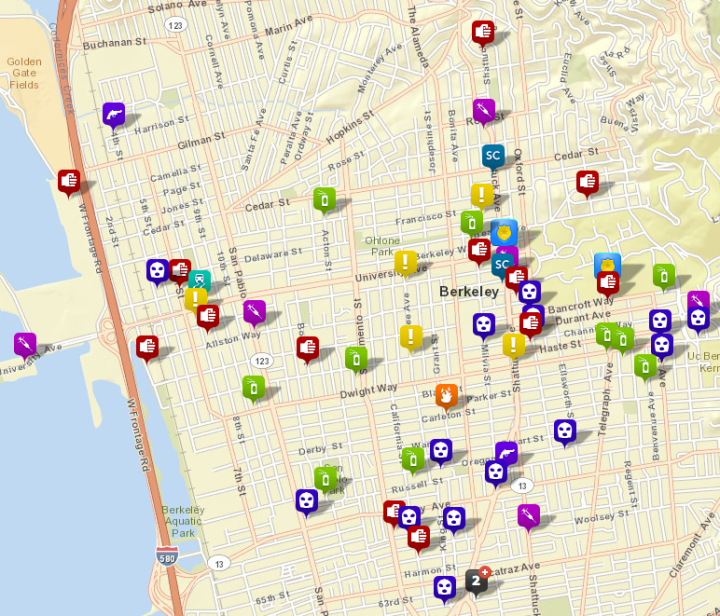Open the police badge marker near Oxford St
This screenshot has width=720, height=616.
[x=504, y=233]
